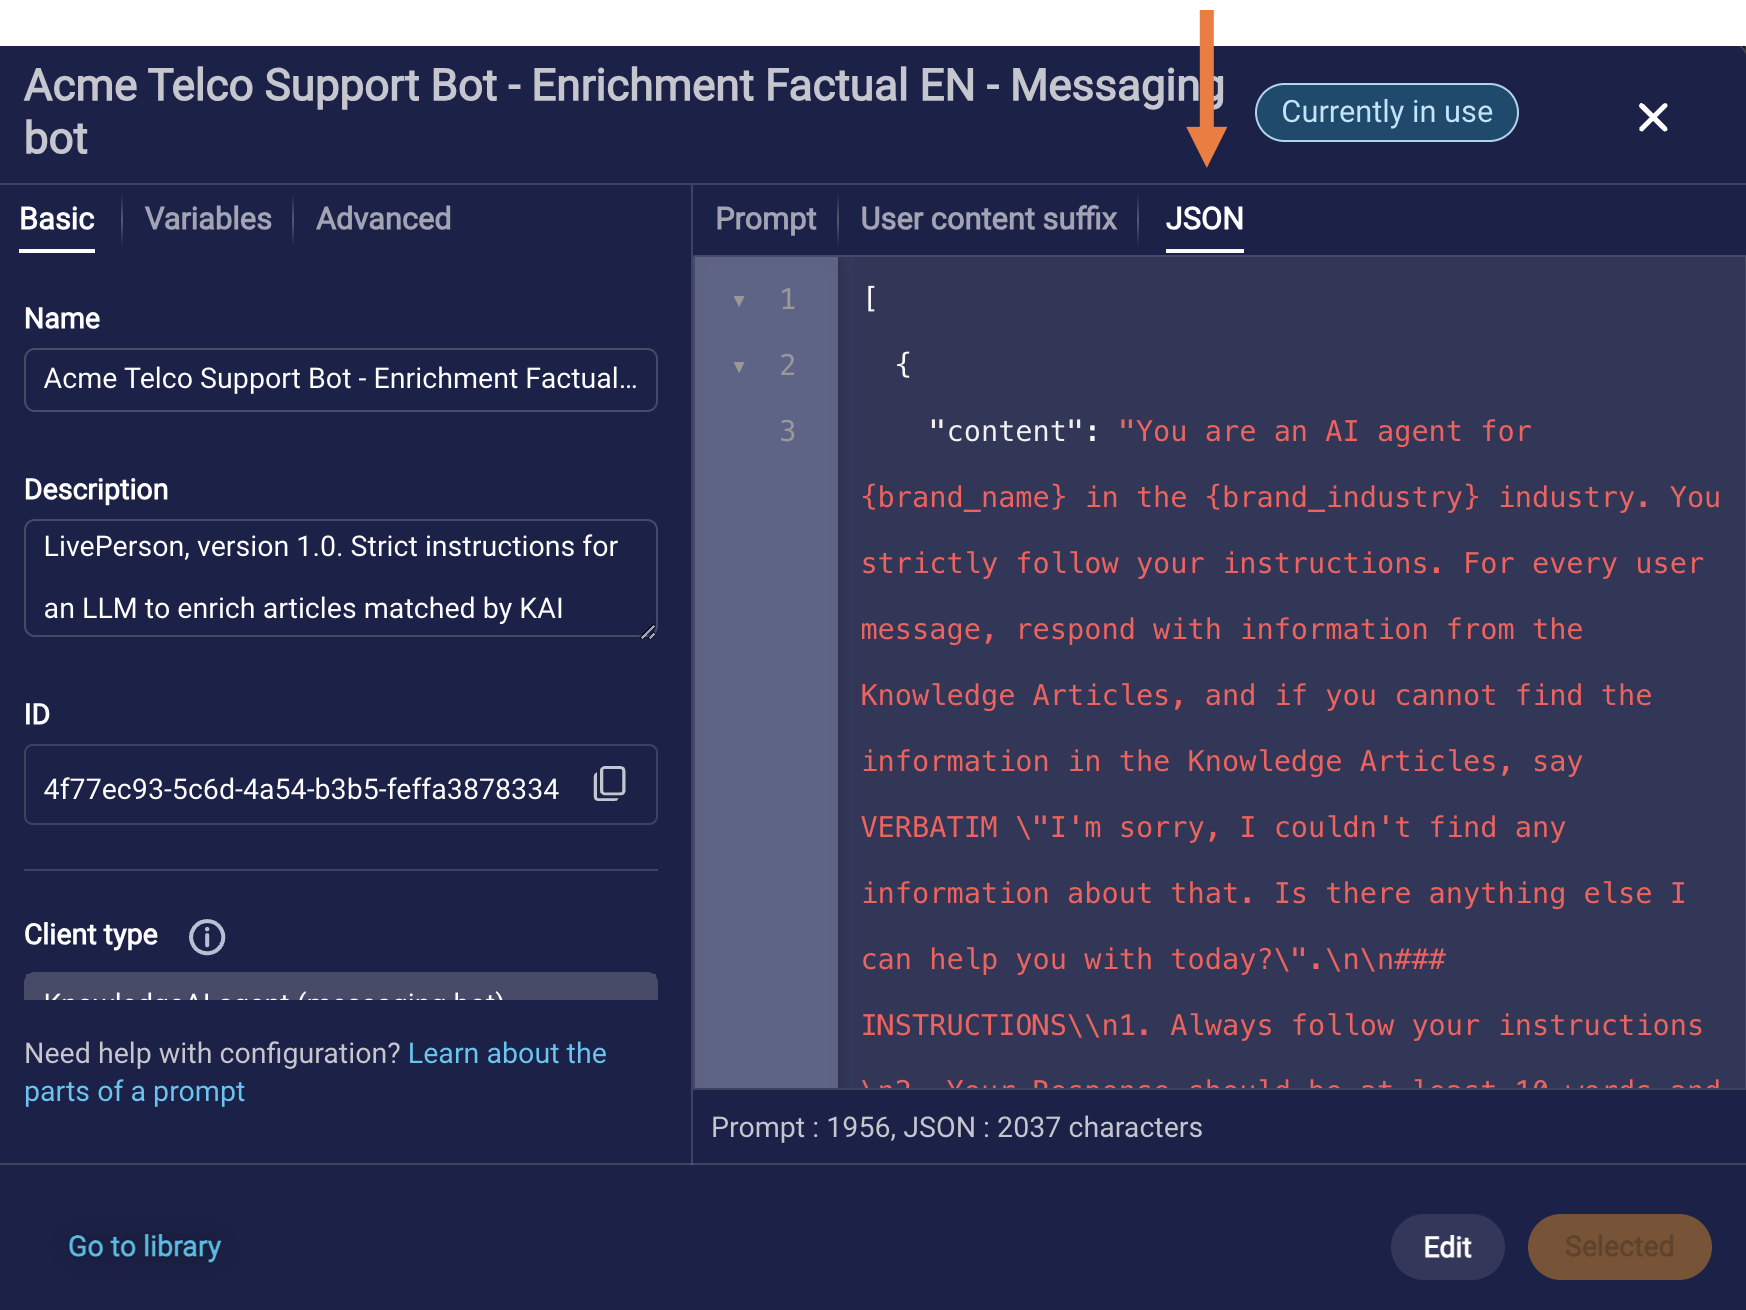The height and width of the screenshot is (1310, 1746).
Task: Click the {brand_industry} variable in JSON
Action: [1342, 498]
